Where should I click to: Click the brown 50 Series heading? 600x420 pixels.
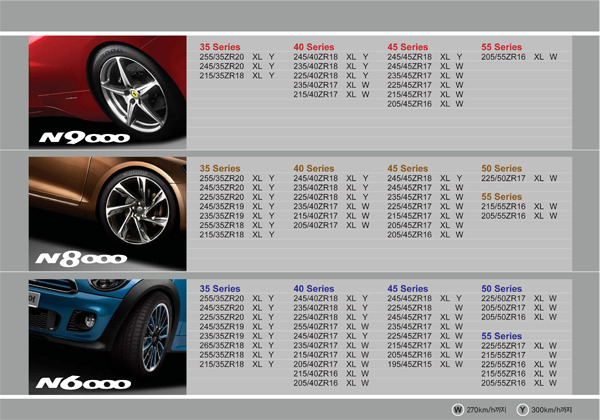coord(502,168)
